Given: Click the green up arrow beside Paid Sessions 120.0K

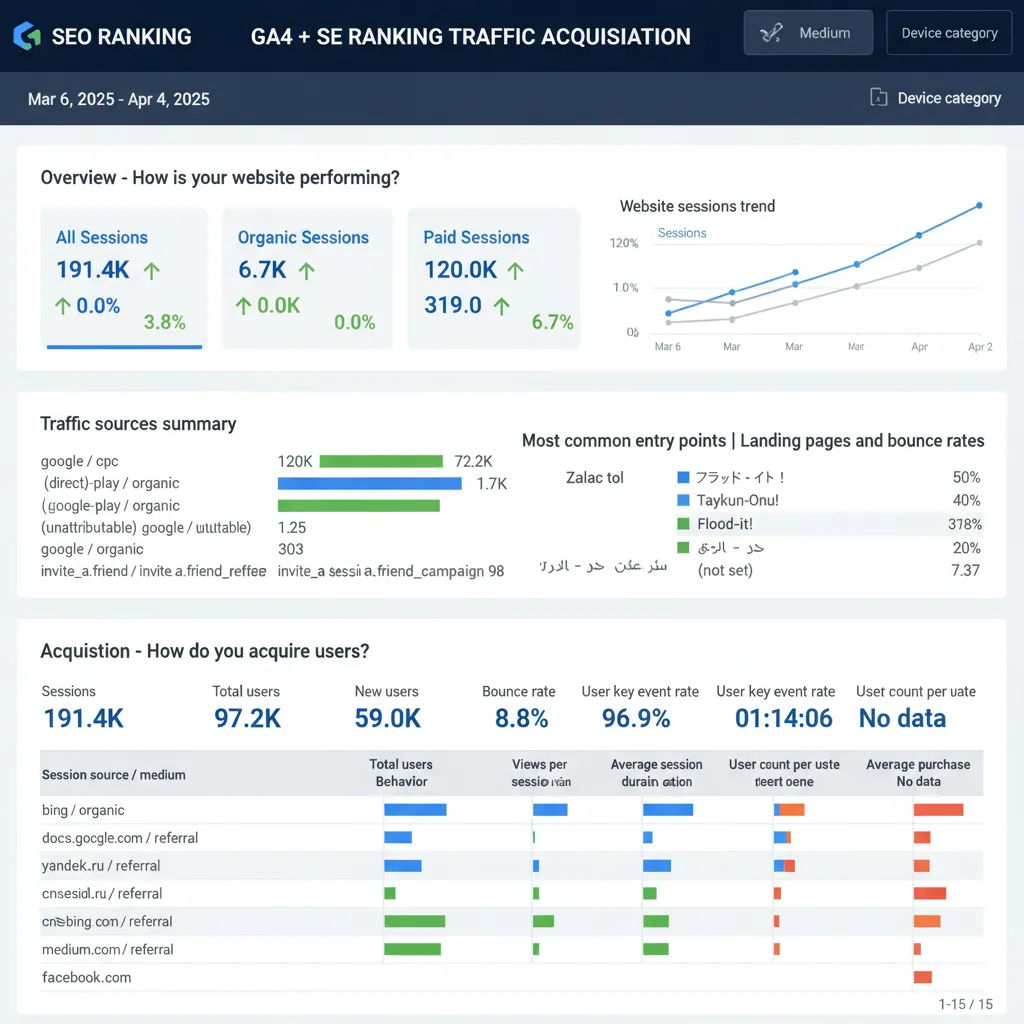Looking at the screenshot, I should pos(515,270).
